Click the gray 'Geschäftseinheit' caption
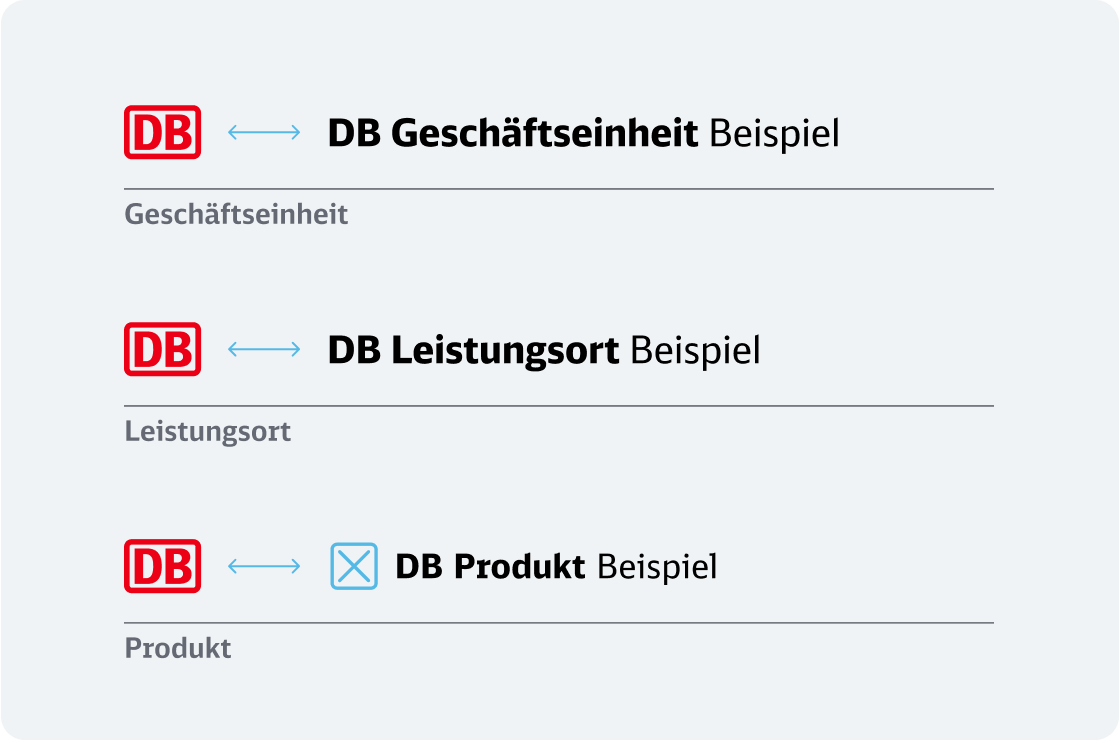Screen dimensions: 1119x740 (236, 215)
